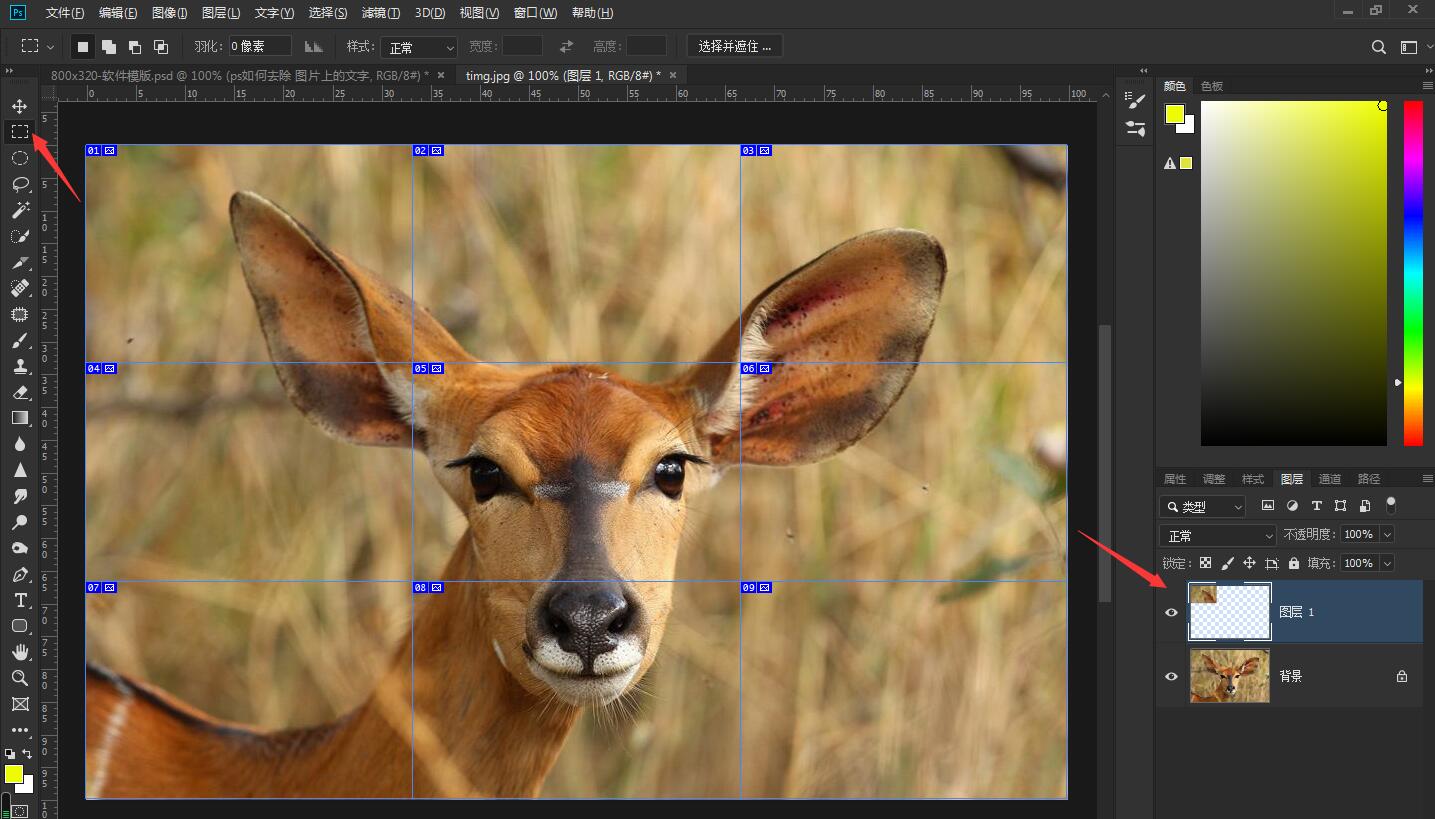This screenshot has height=819, width=1435.
Task: Hide the 图层 1 layer visibility
Action: (1171, 612)
